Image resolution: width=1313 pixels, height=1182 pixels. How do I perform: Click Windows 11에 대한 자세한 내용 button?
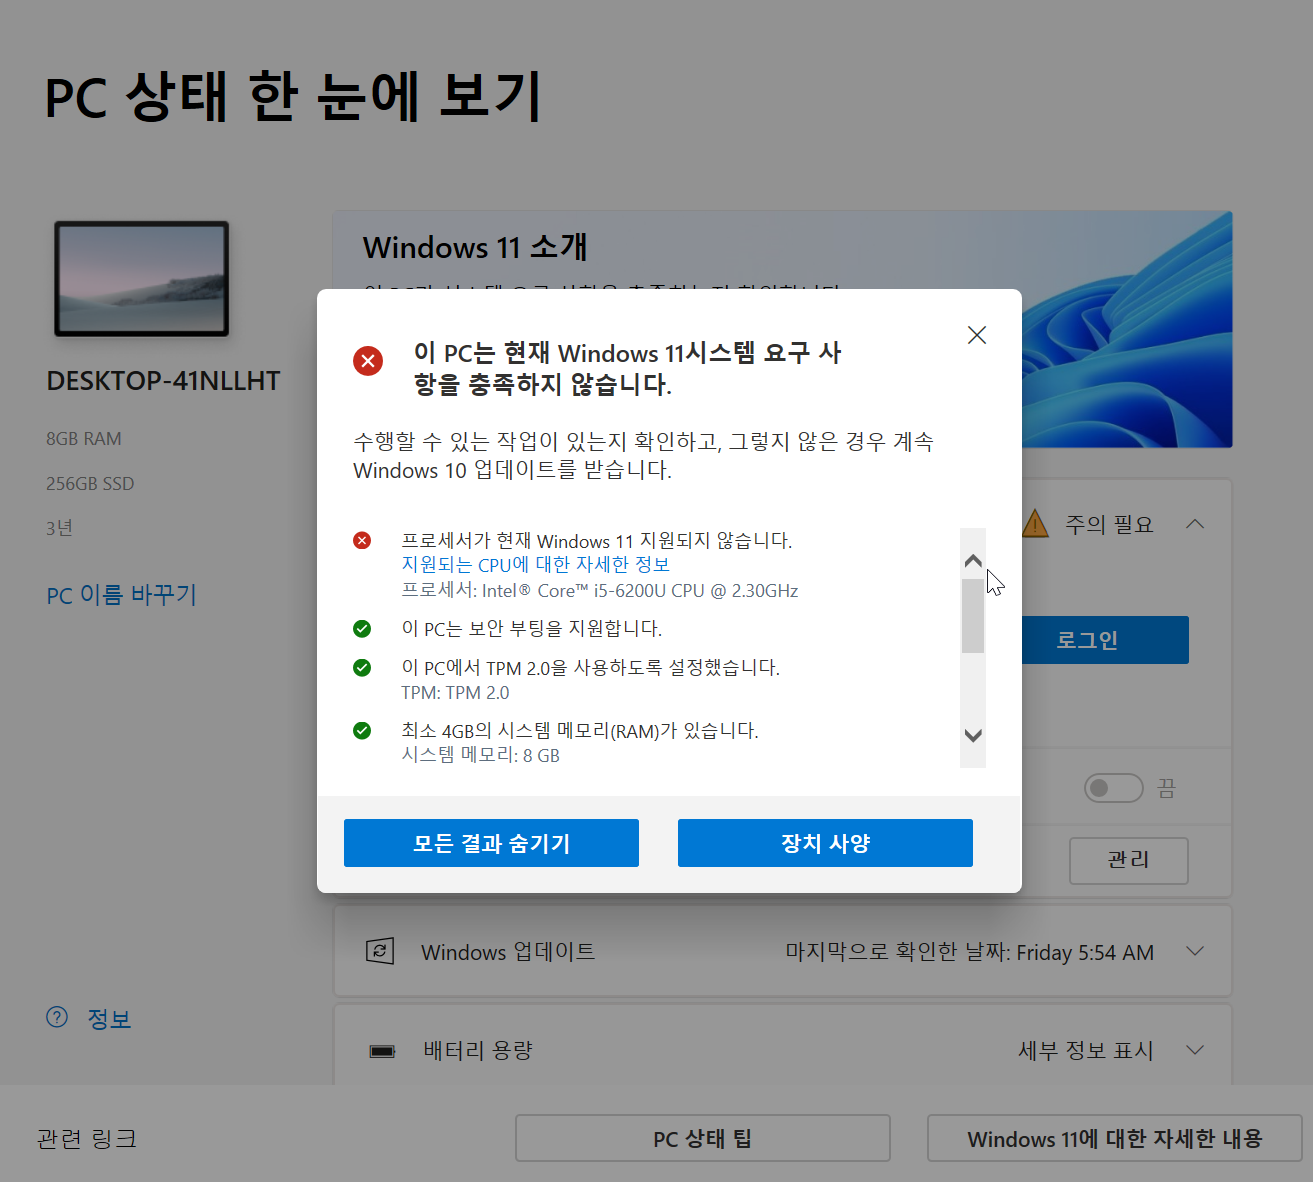coord(1114,1138)
